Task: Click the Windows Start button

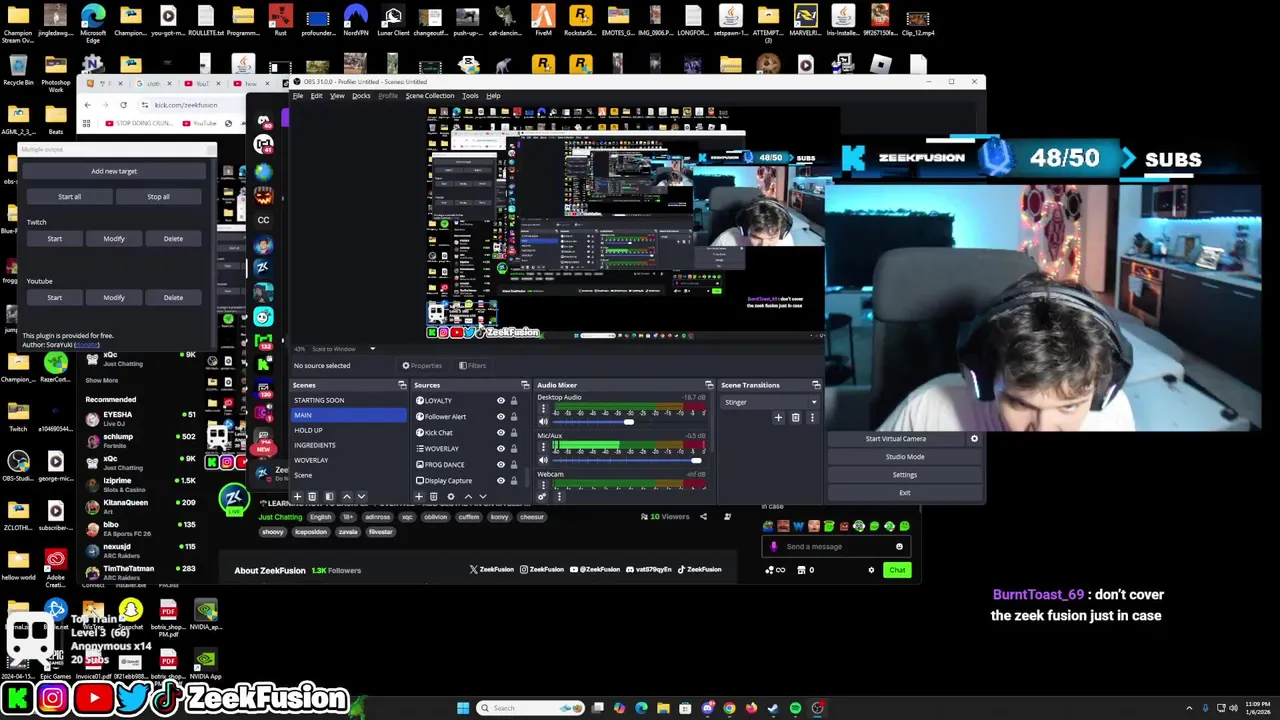Action: (463, 708)
